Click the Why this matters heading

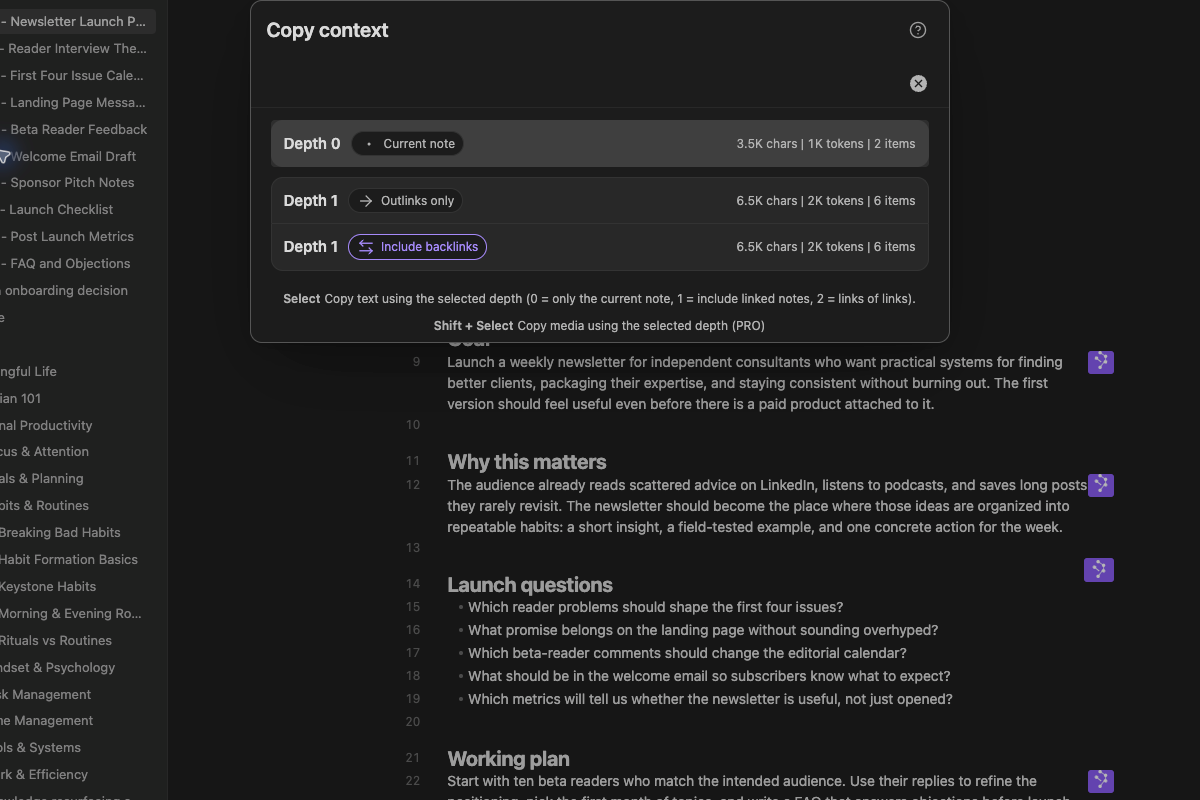pyautogui.click(x=527, y=462)
